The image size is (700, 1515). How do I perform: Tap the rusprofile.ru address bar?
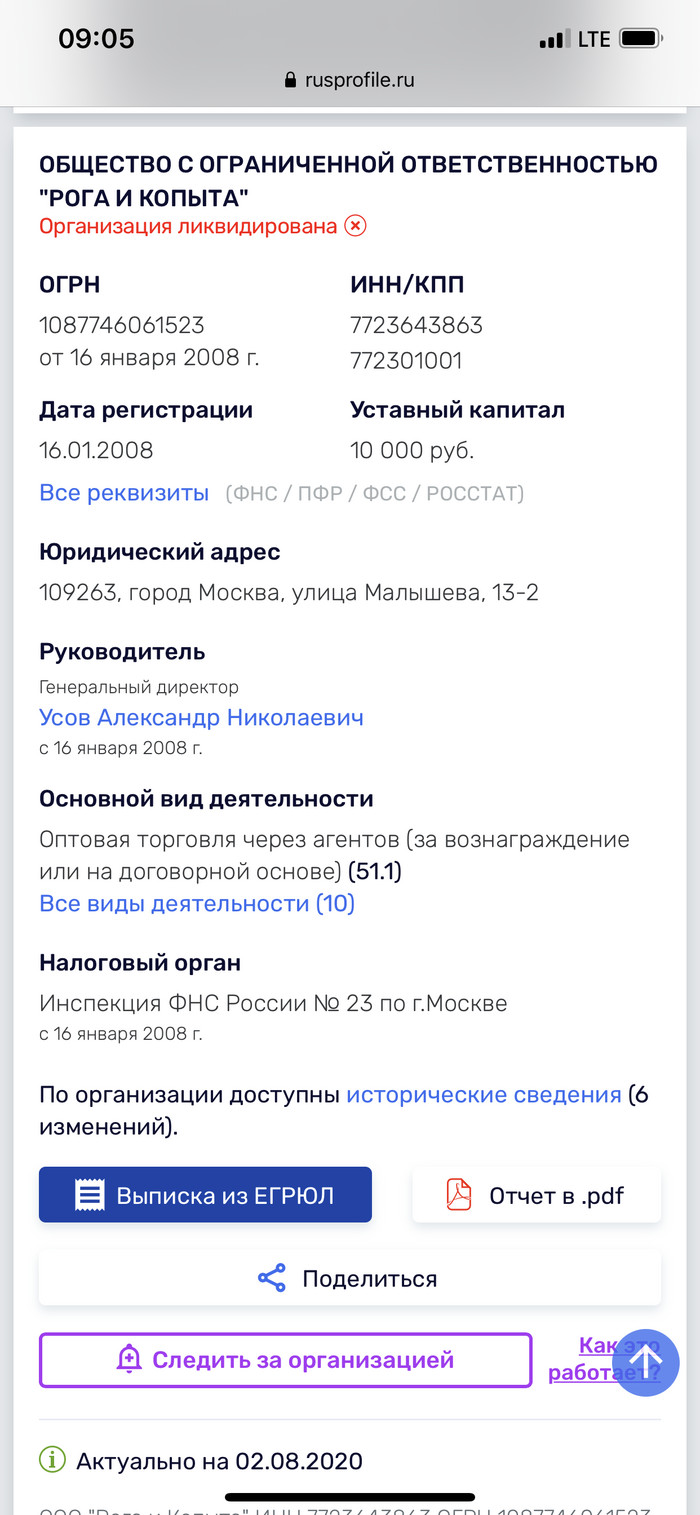click(x=350, y=80)
